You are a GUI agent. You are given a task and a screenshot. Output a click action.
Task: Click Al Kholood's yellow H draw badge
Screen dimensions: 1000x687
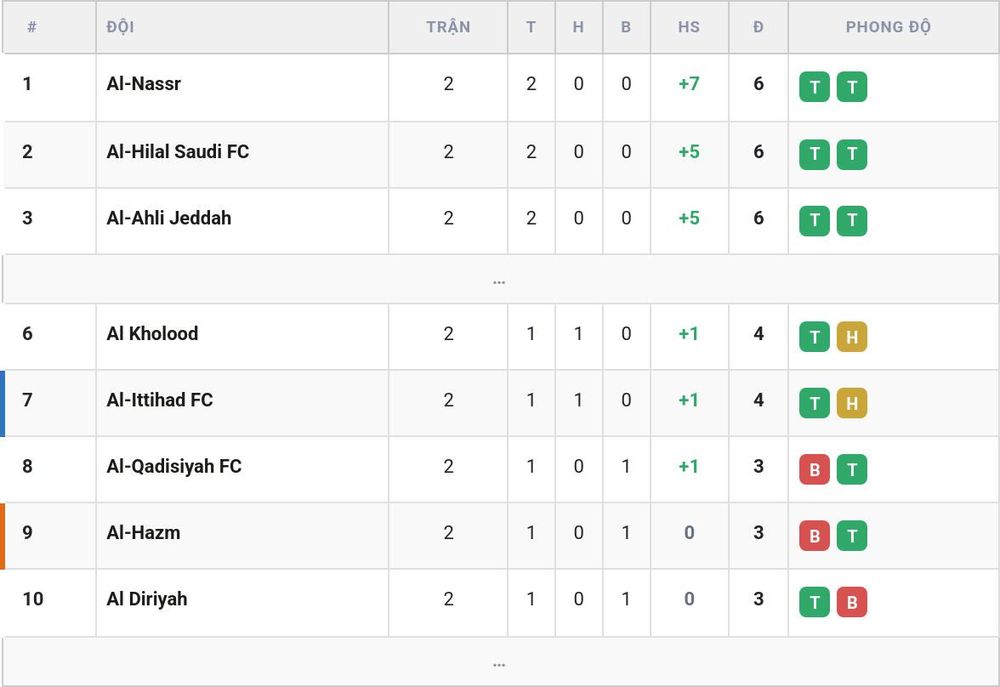(x=851, y=337)
